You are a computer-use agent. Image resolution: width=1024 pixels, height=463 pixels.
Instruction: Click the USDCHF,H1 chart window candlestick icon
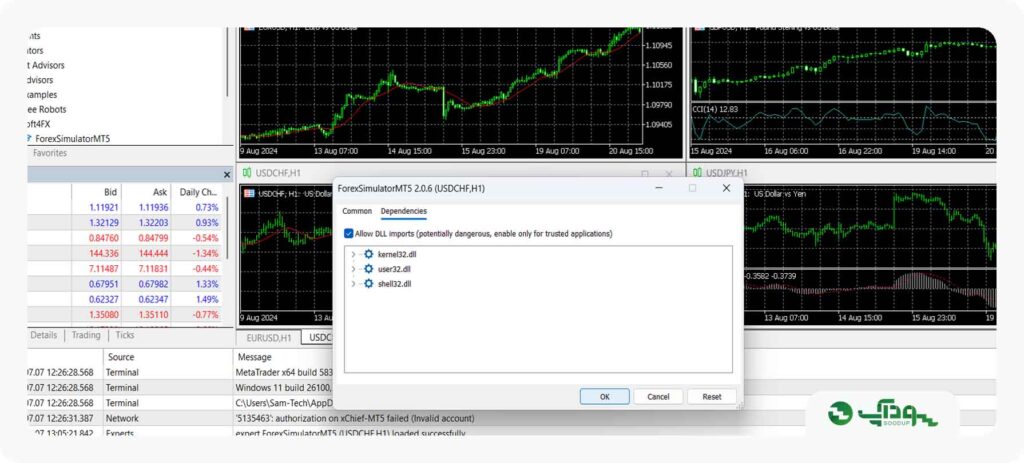click(x=247, y=173)
